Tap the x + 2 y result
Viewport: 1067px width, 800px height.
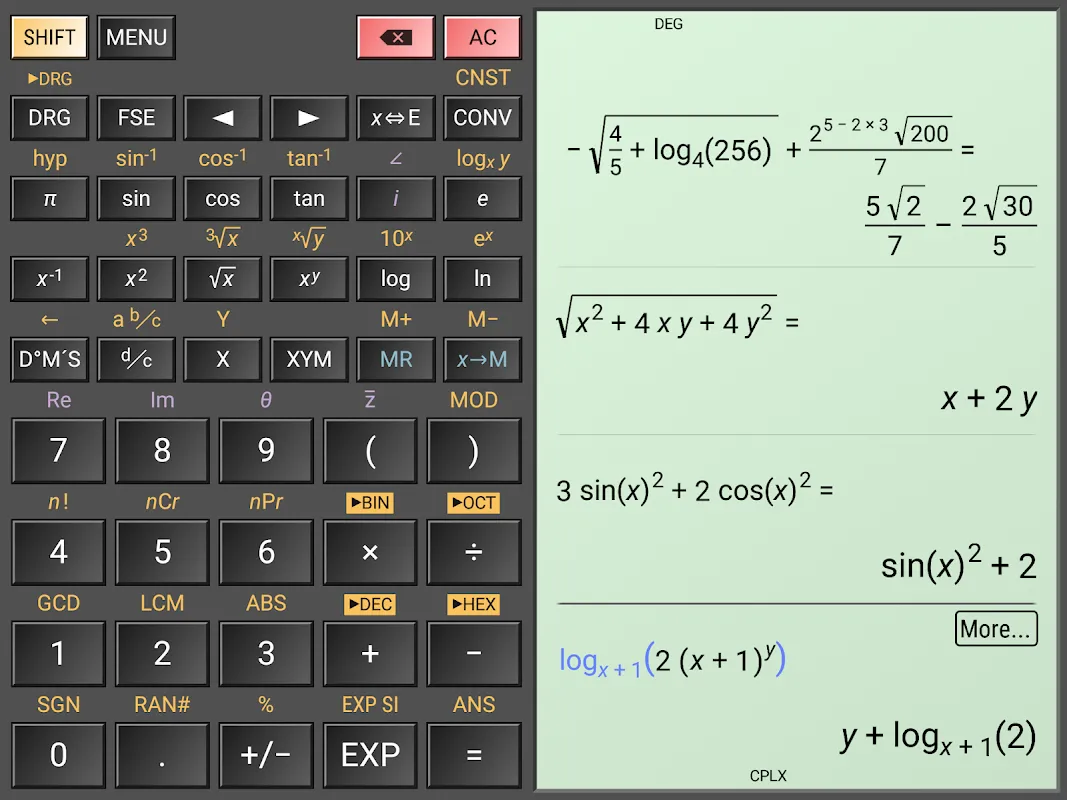(988, 399)
